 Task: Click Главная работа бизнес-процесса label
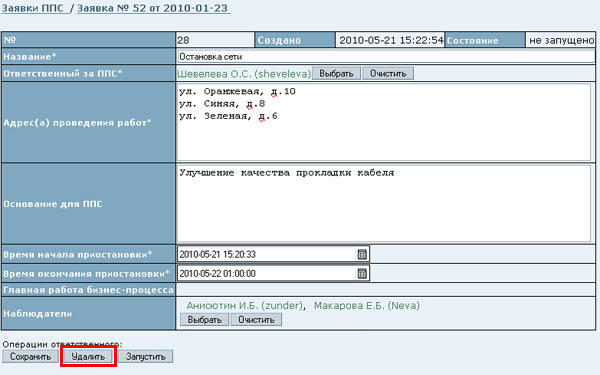[x=88, y=290]
